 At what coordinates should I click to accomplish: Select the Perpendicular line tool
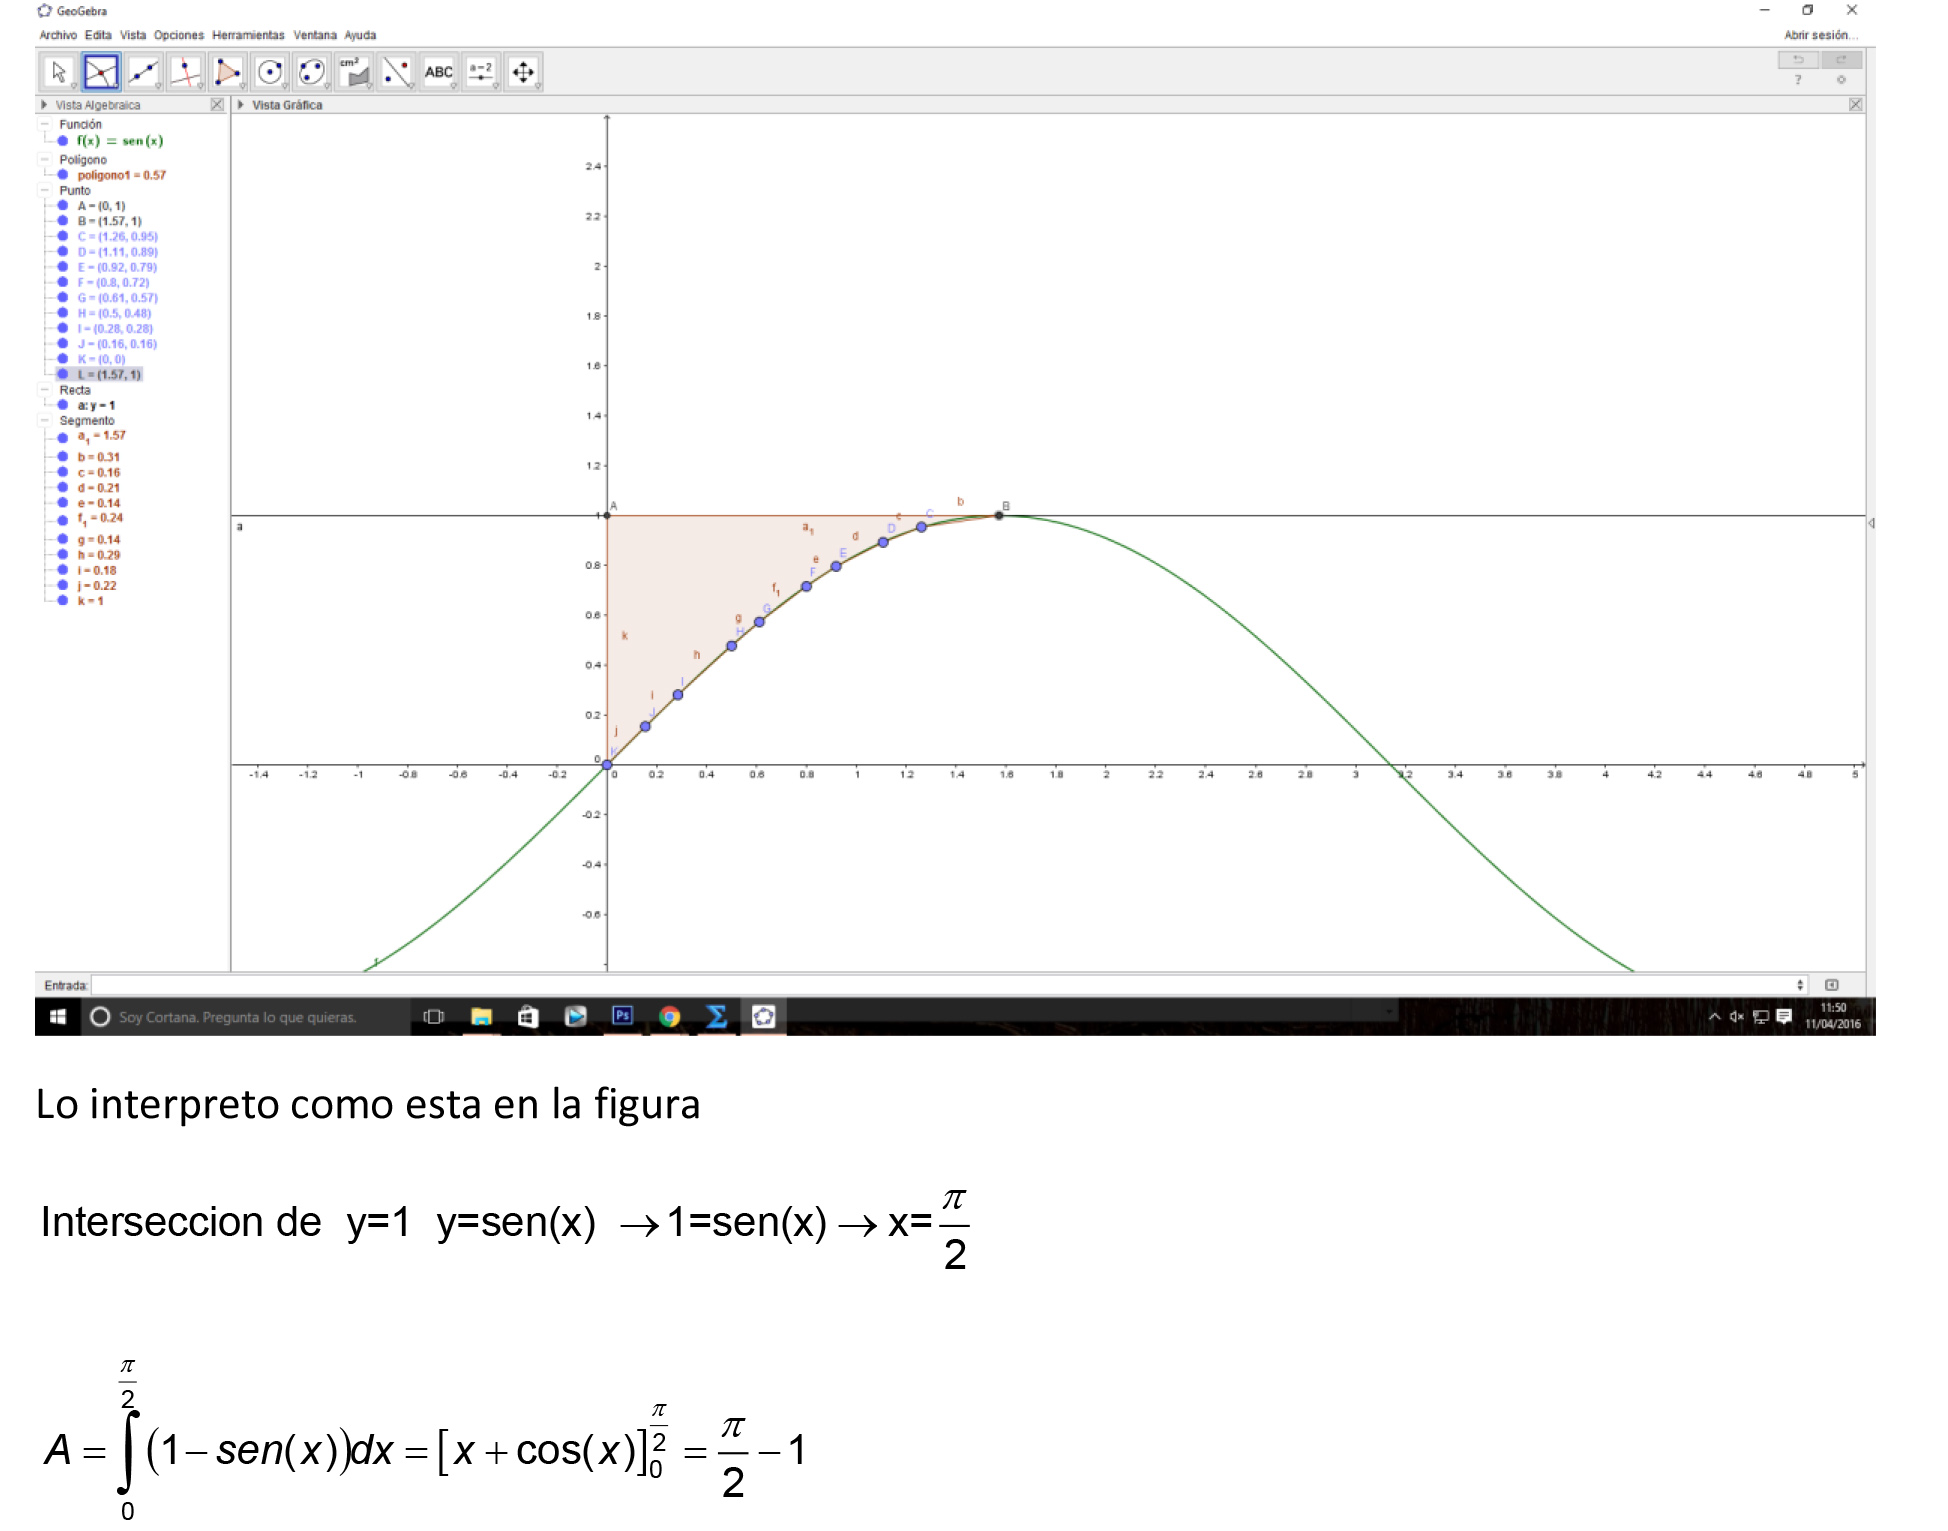click(186, 72)
